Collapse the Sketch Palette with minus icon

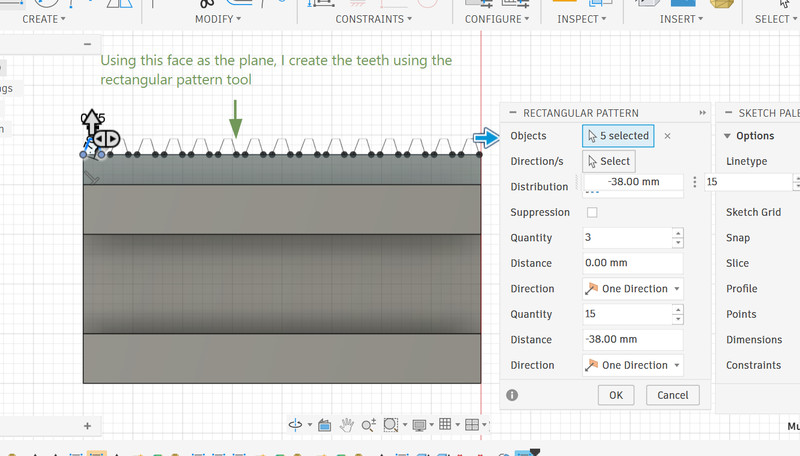pyautogui.click(x=729, y=113)
